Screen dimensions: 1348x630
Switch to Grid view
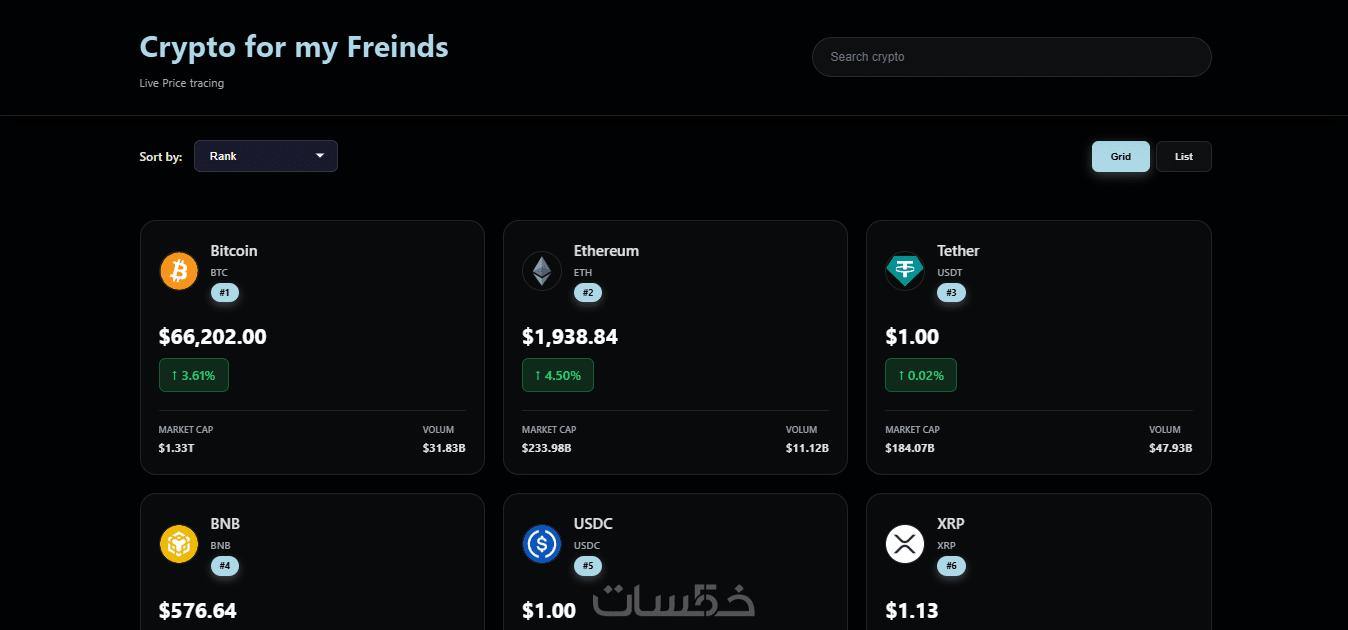click(1120, 156)
